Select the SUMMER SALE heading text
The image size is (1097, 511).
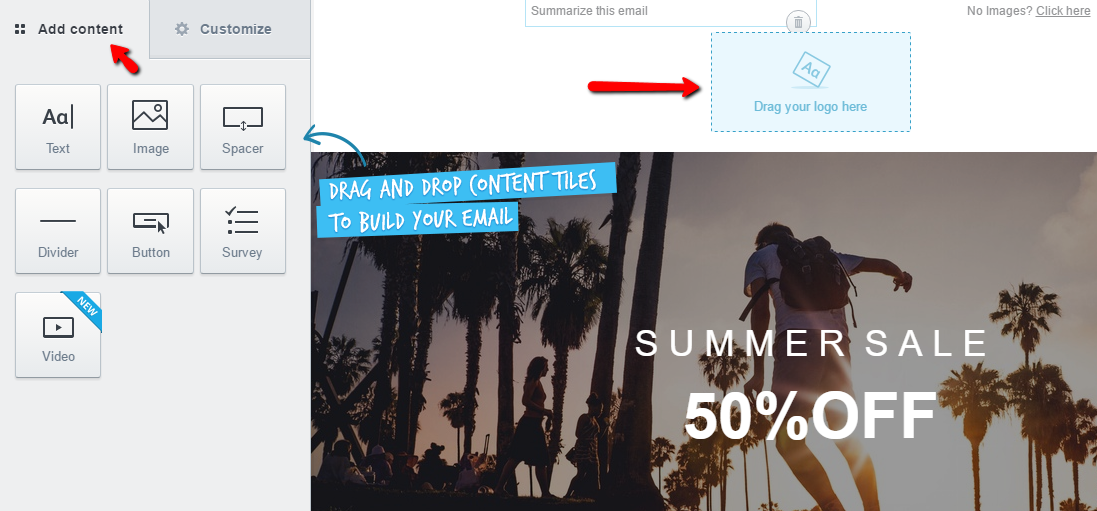pos(811,344)
